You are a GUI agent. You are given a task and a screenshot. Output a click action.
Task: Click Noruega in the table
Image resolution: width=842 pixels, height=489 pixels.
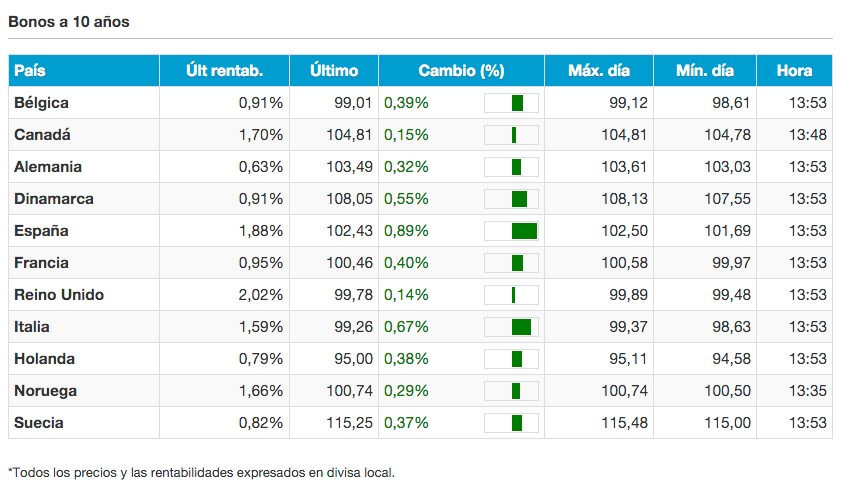(45, 391)
